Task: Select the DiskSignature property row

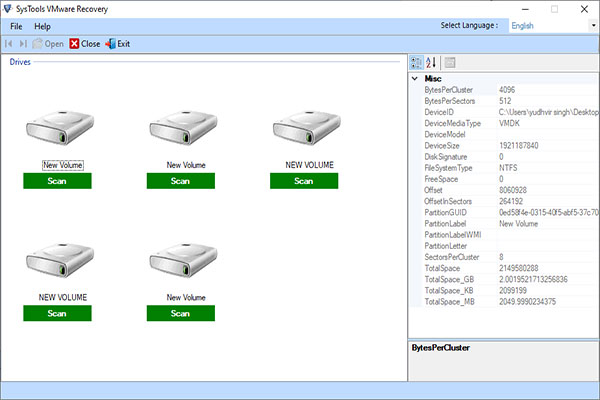Action: [x=510, y=157]
